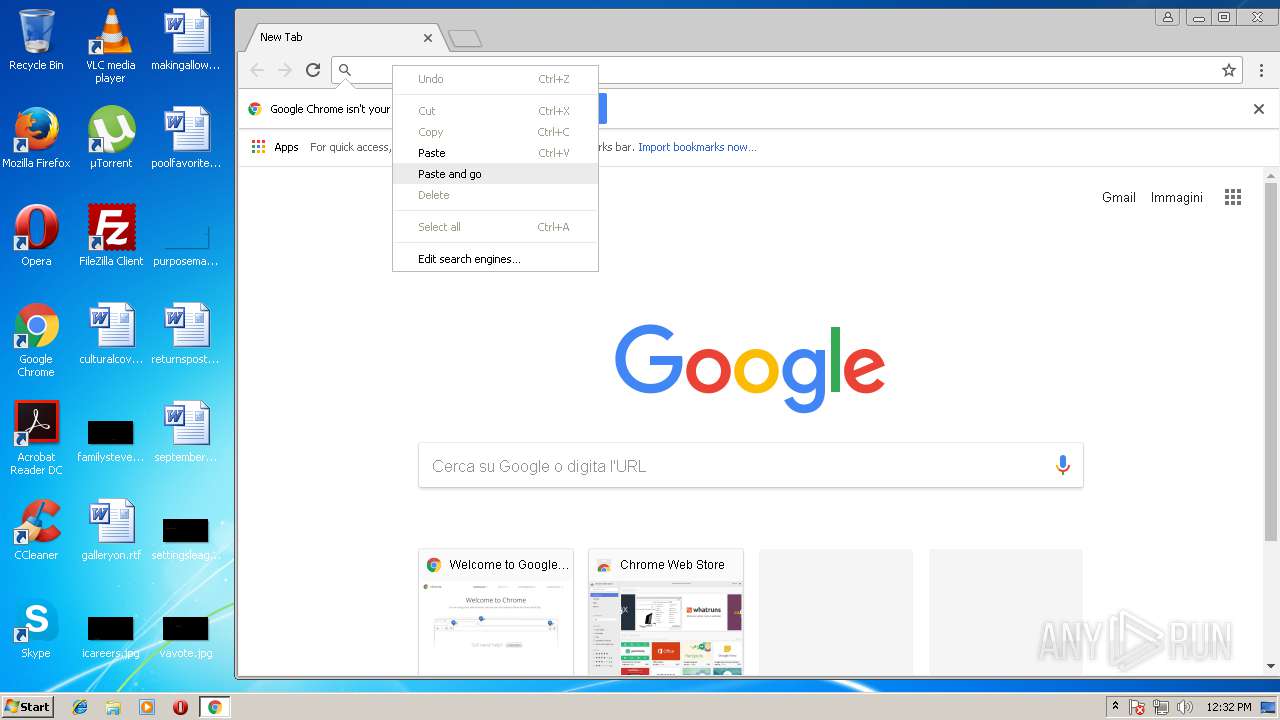
Task: Click the Chrome reload button
Action: (x=313, y=70)
